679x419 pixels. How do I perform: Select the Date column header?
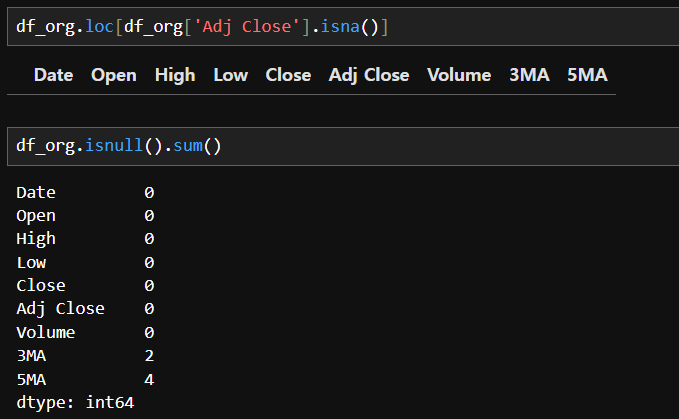pyautogui.click(x=54, y=75)
